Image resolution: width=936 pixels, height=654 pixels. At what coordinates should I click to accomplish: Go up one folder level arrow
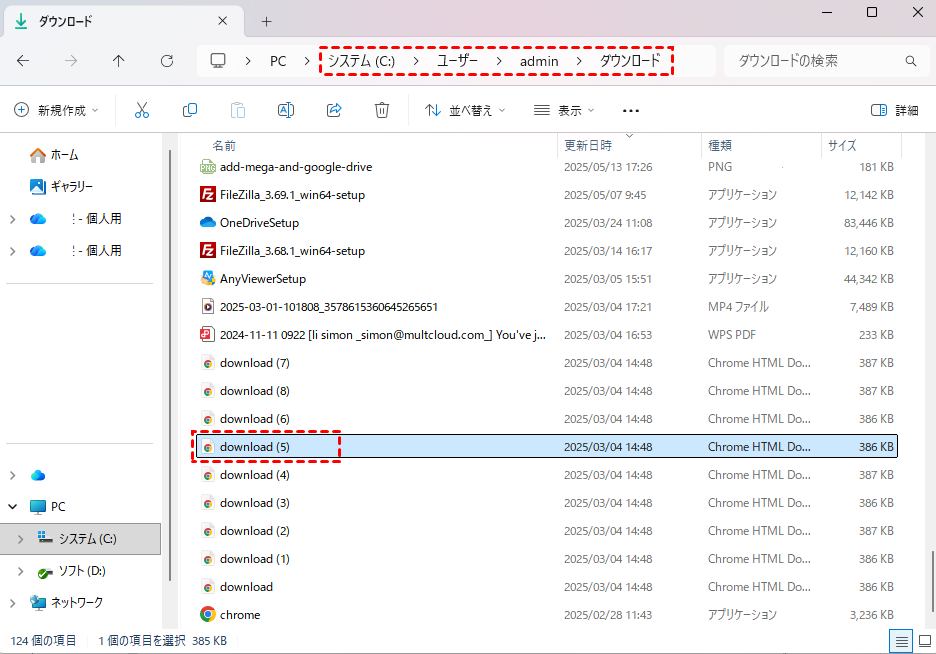point(119,61)
